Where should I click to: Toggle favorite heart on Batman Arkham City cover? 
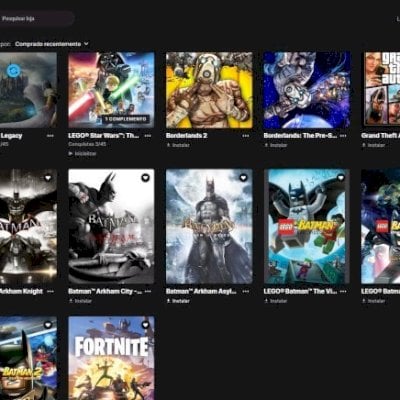[145, 178]
